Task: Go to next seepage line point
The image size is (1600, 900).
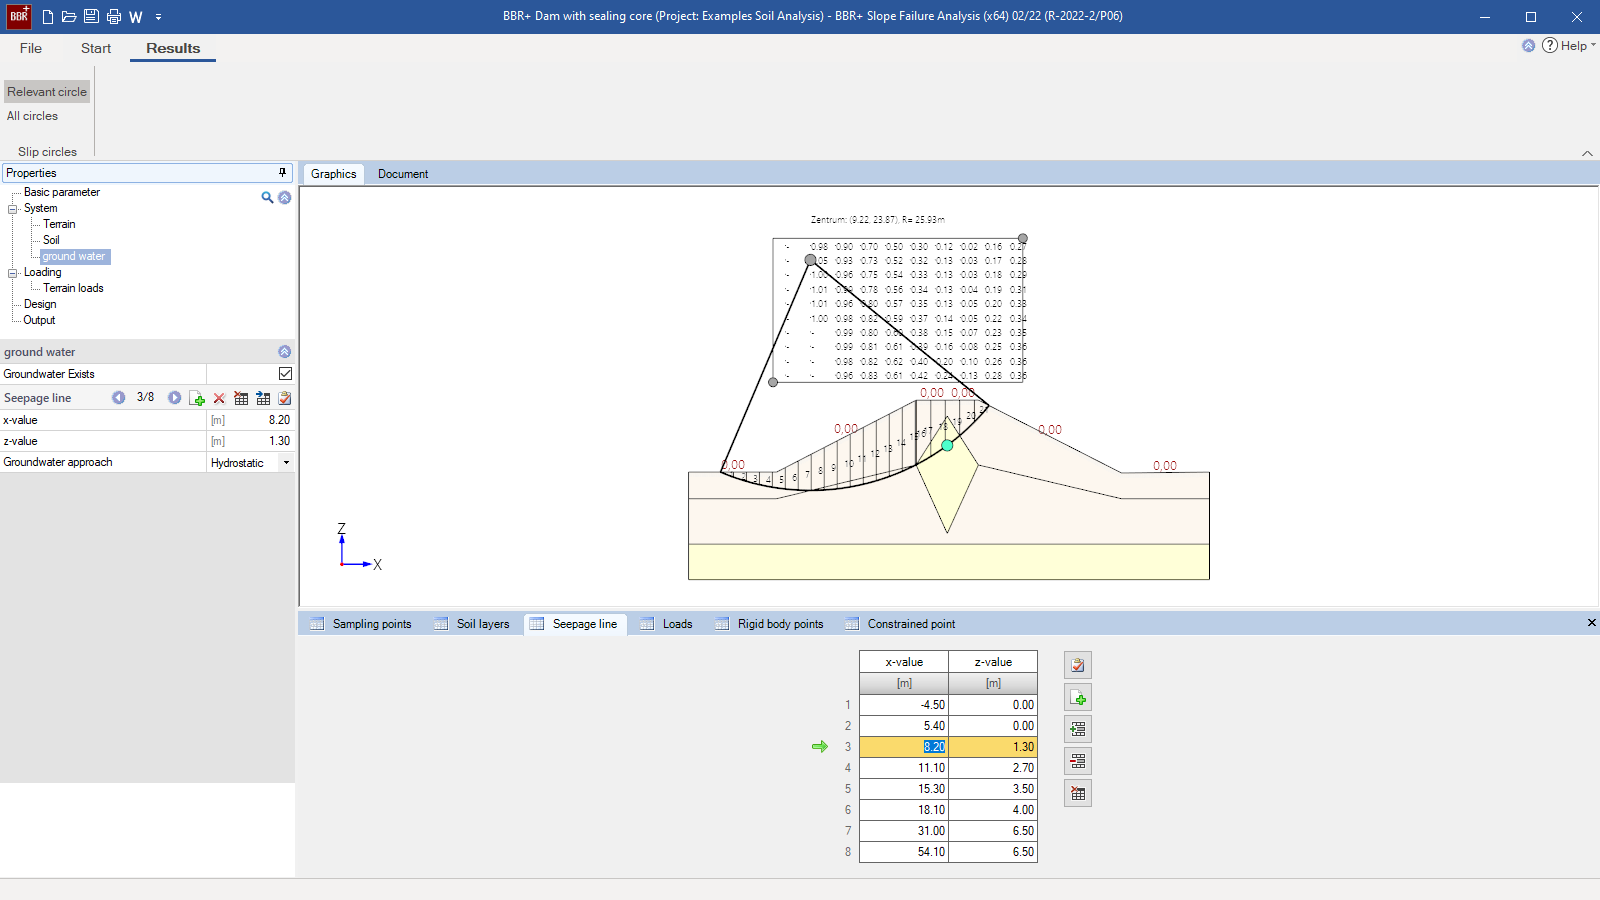Action: (175, 398)
